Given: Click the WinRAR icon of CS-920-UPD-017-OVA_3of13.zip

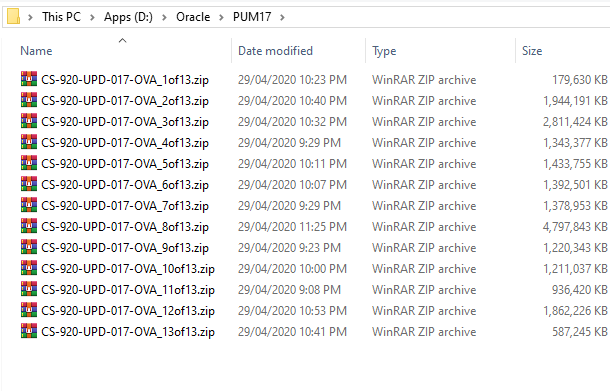Looking at the screenshot, I should [29, 121].
